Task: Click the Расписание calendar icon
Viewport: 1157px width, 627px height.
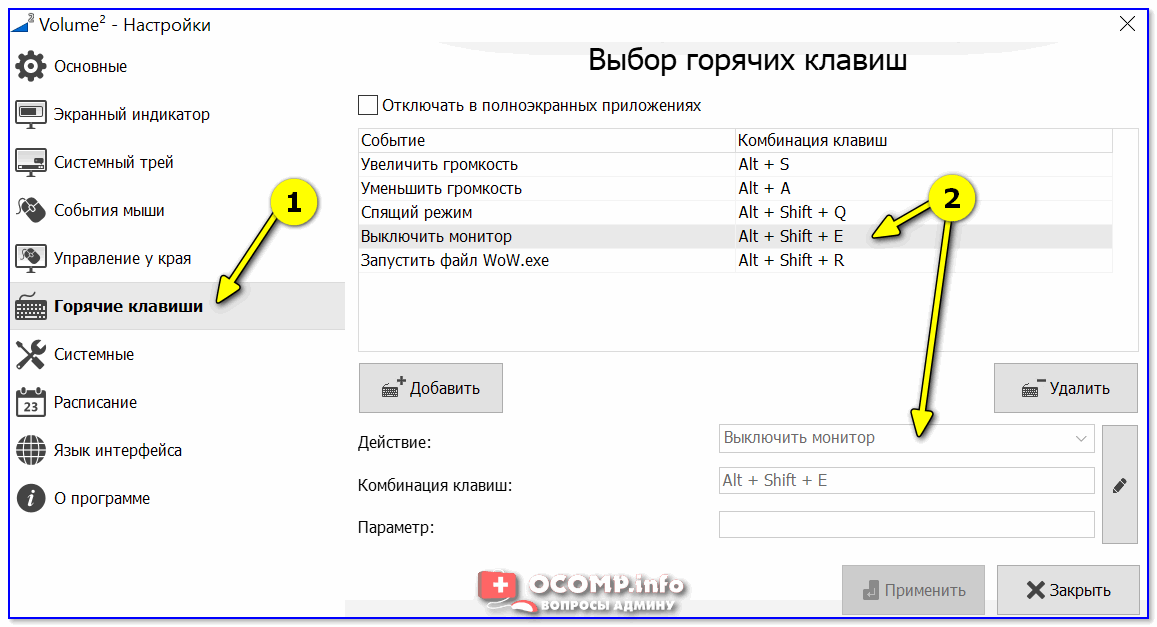Action: 31,403
